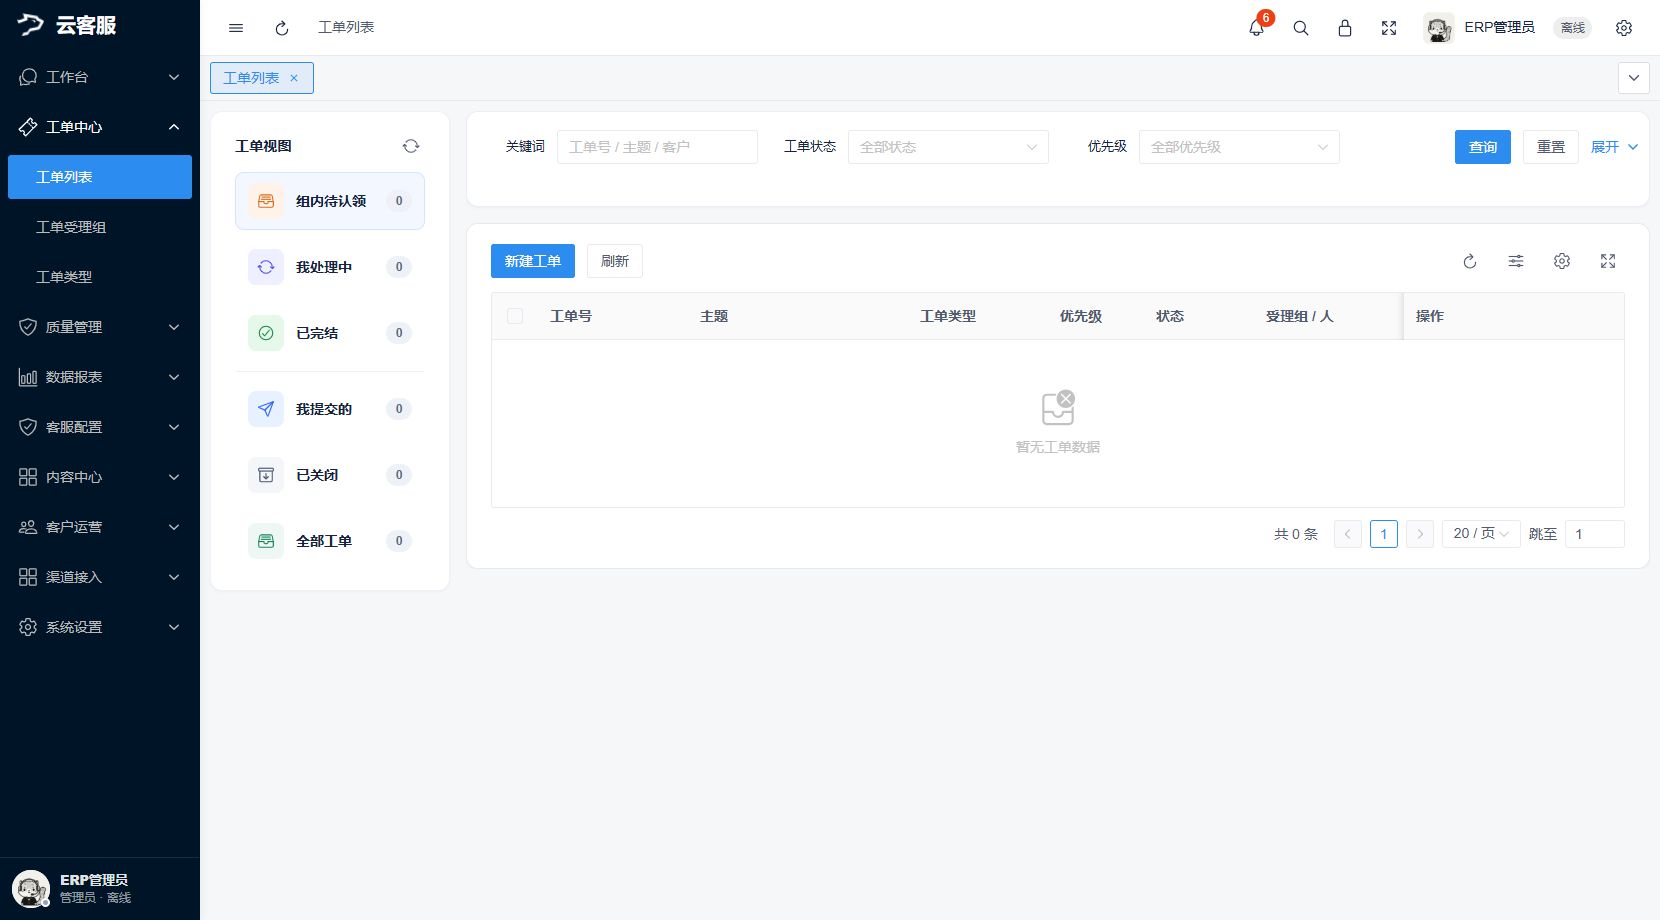Check the select-all checkbox in table header

pos(515,316)
